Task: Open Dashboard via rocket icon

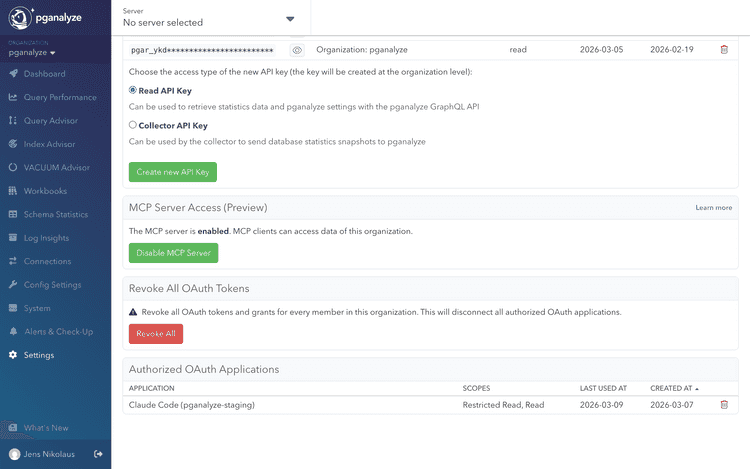Action: pyautogui.click(x=13, y=74)
